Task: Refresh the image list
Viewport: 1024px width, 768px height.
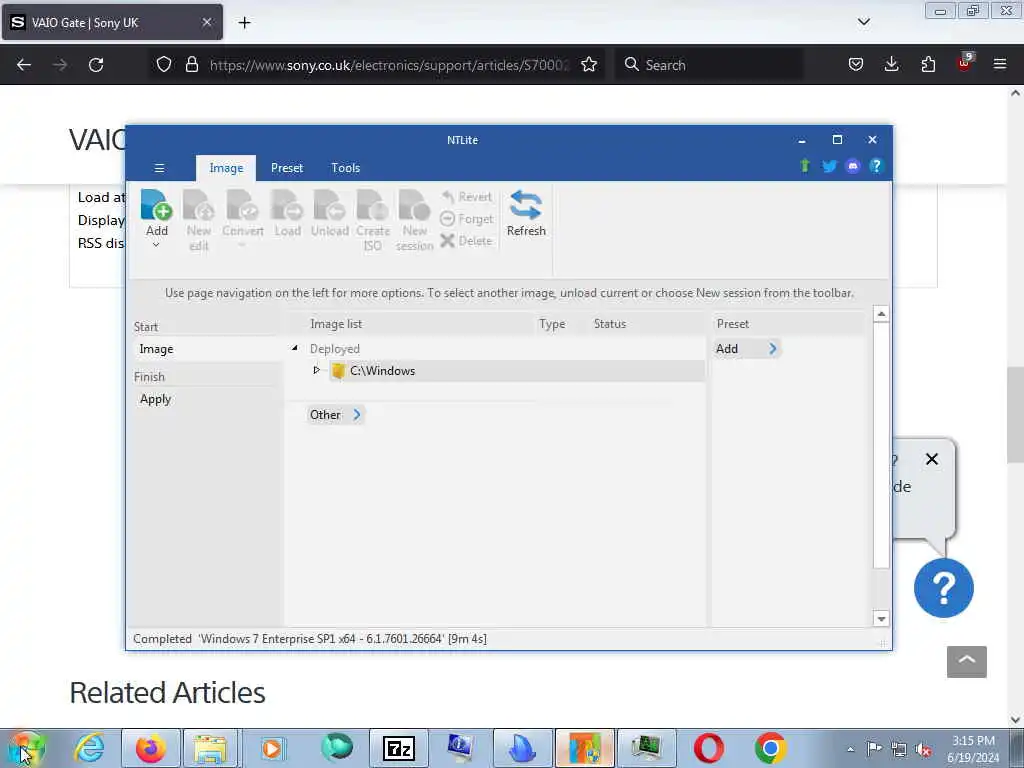Action: click(526, 213)
